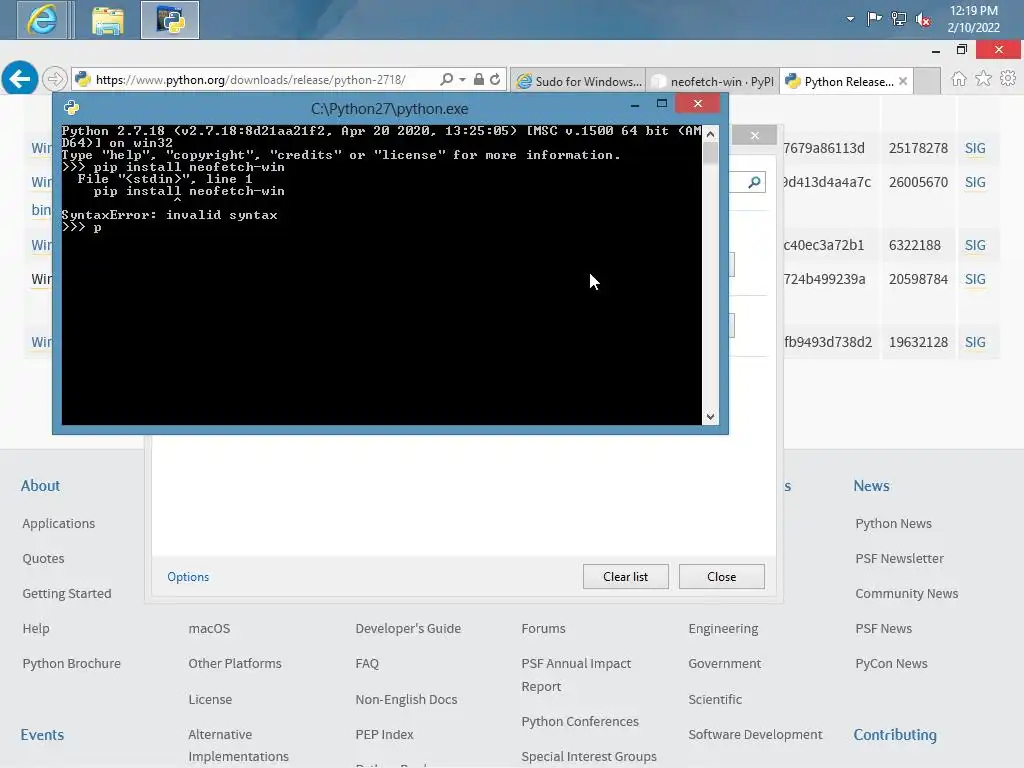Click the browser forward arrow

point(55,79)
